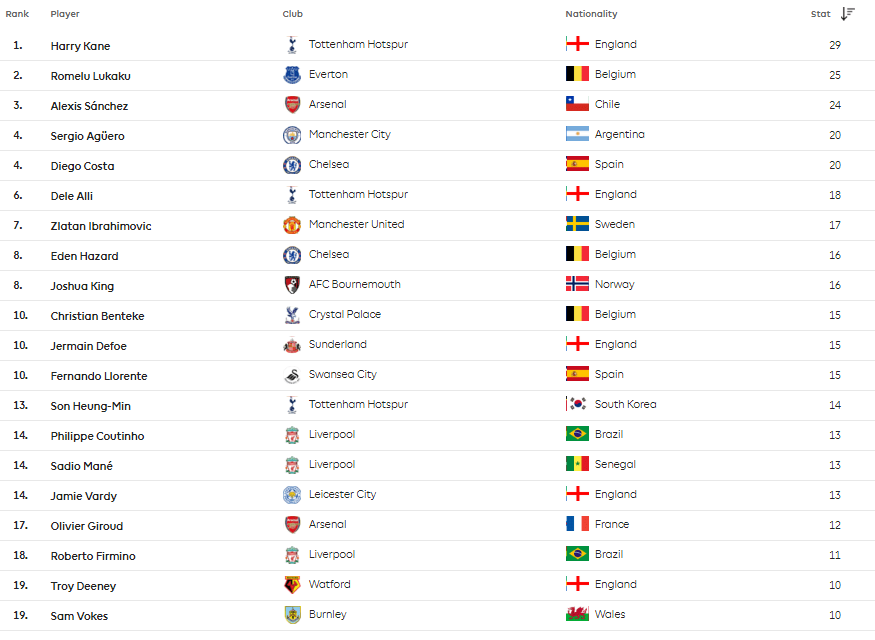Click the South Korea flag icon

click(x=577, y=404)
